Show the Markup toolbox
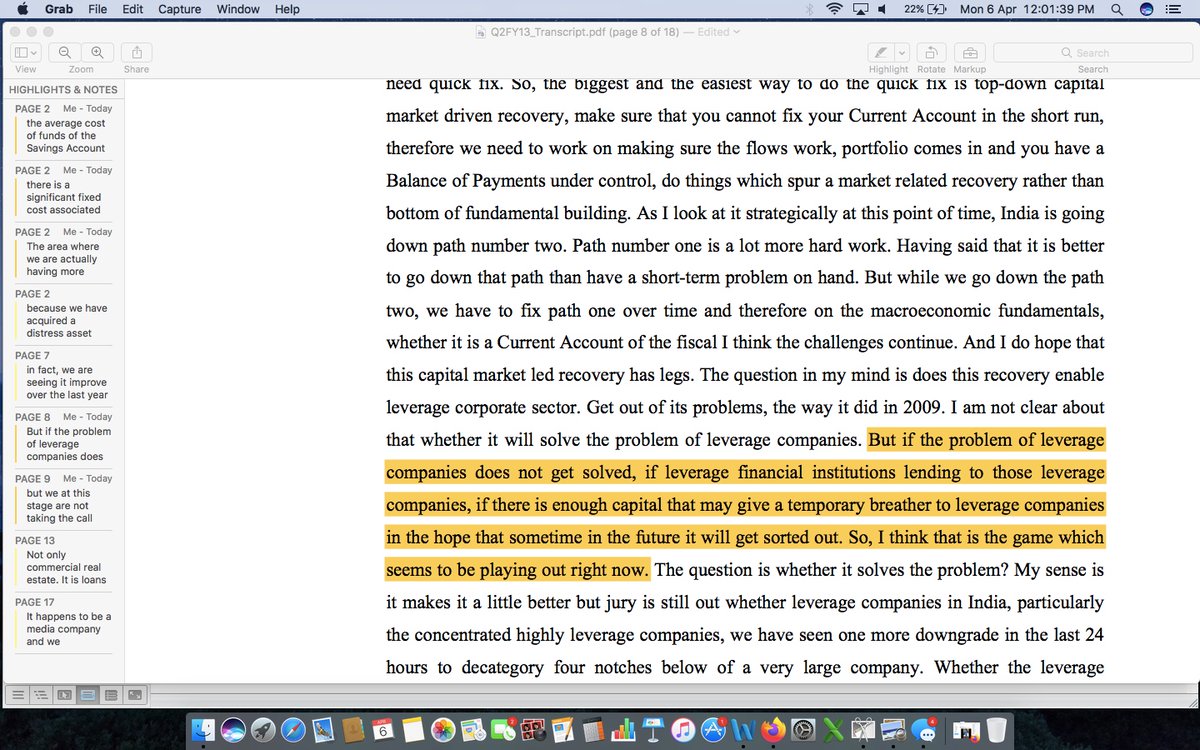1200x750 pixels. click(969, 53)
